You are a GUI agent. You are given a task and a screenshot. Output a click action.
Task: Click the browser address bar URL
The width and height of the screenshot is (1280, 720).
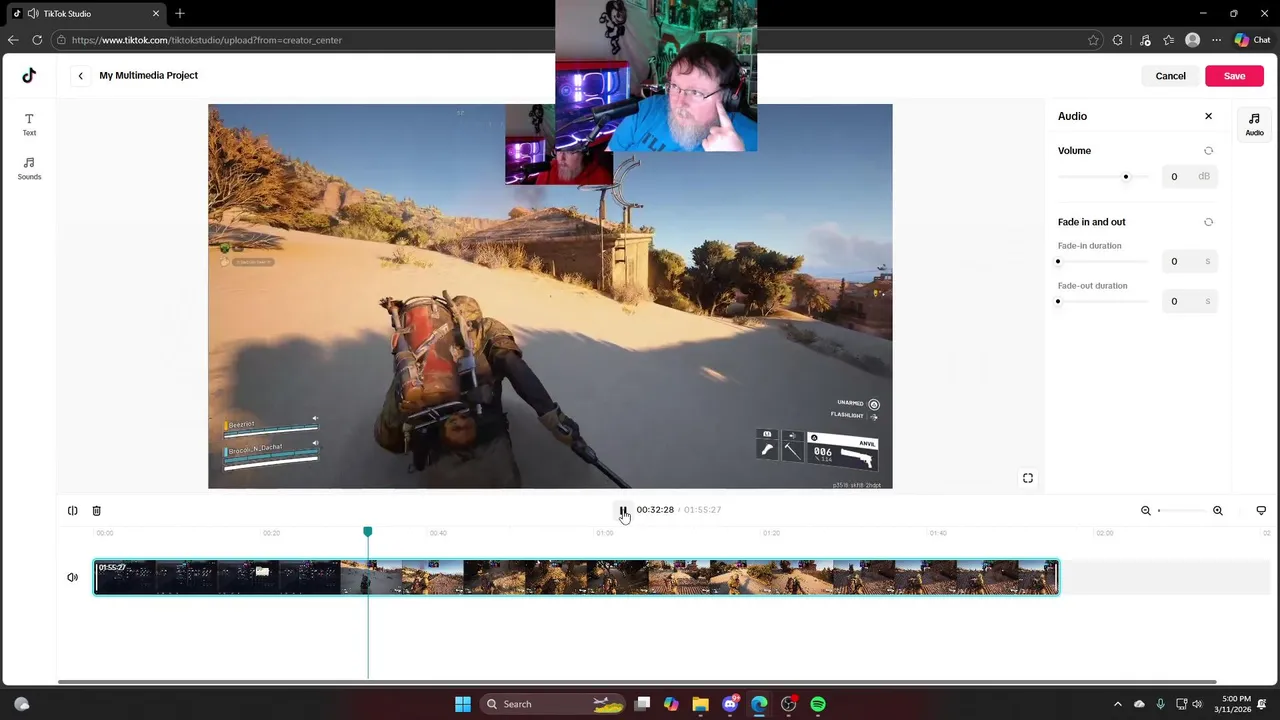[x=207, y=40]
